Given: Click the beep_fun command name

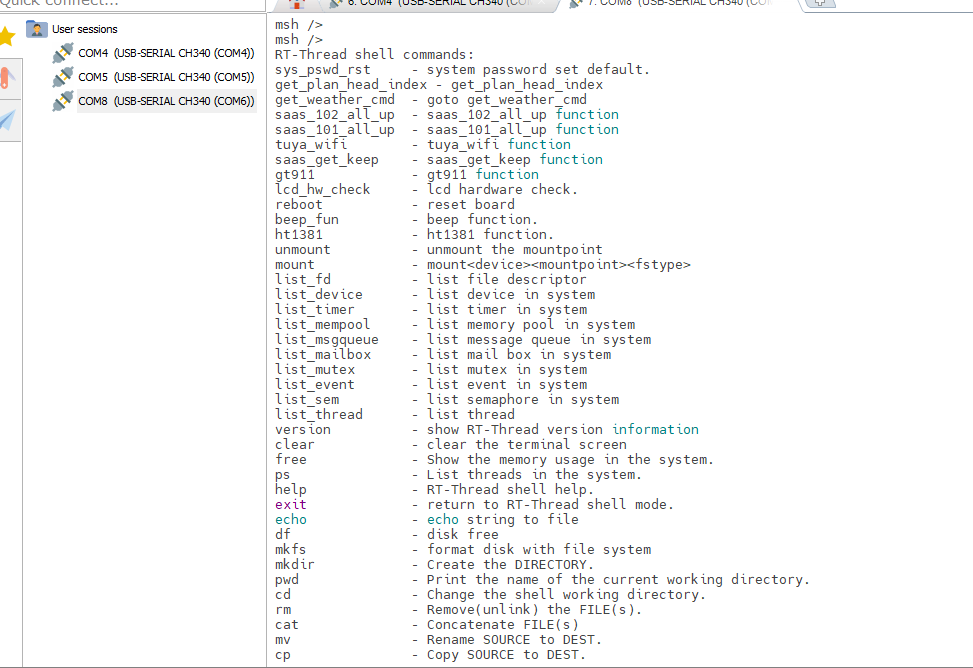Looking at the screenshot, I should tap(307, 219).
